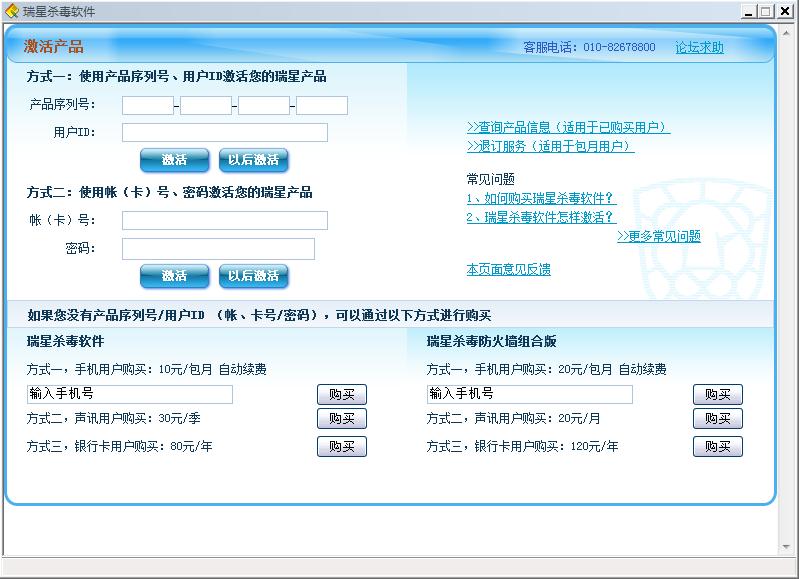
Task: Click 购买 for 20元/包月 mobile plan
Action: [717, 394]
